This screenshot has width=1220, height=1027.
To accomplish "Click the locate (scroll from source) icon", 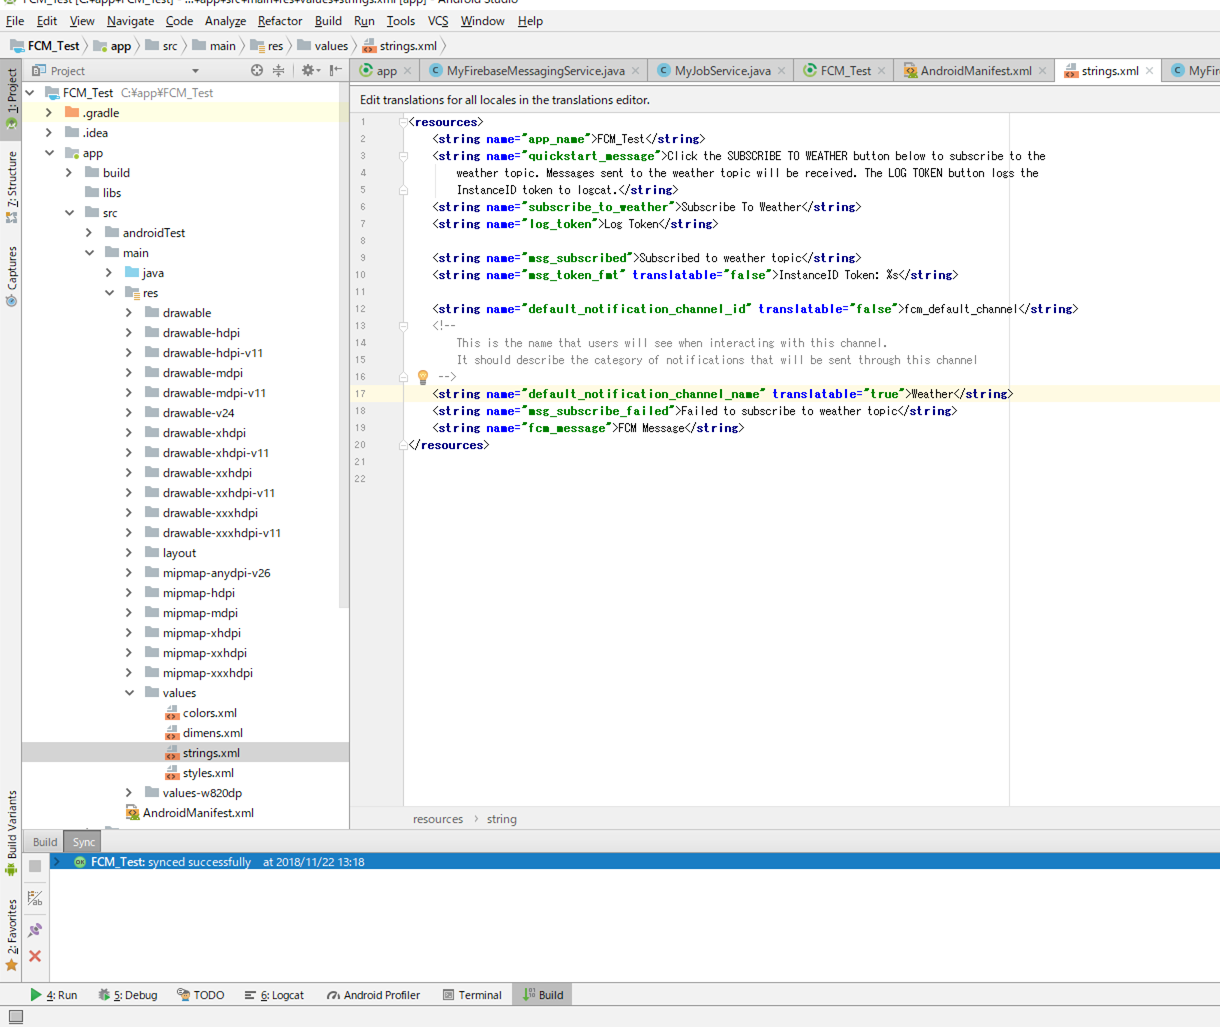I will [x=257, y=70].
